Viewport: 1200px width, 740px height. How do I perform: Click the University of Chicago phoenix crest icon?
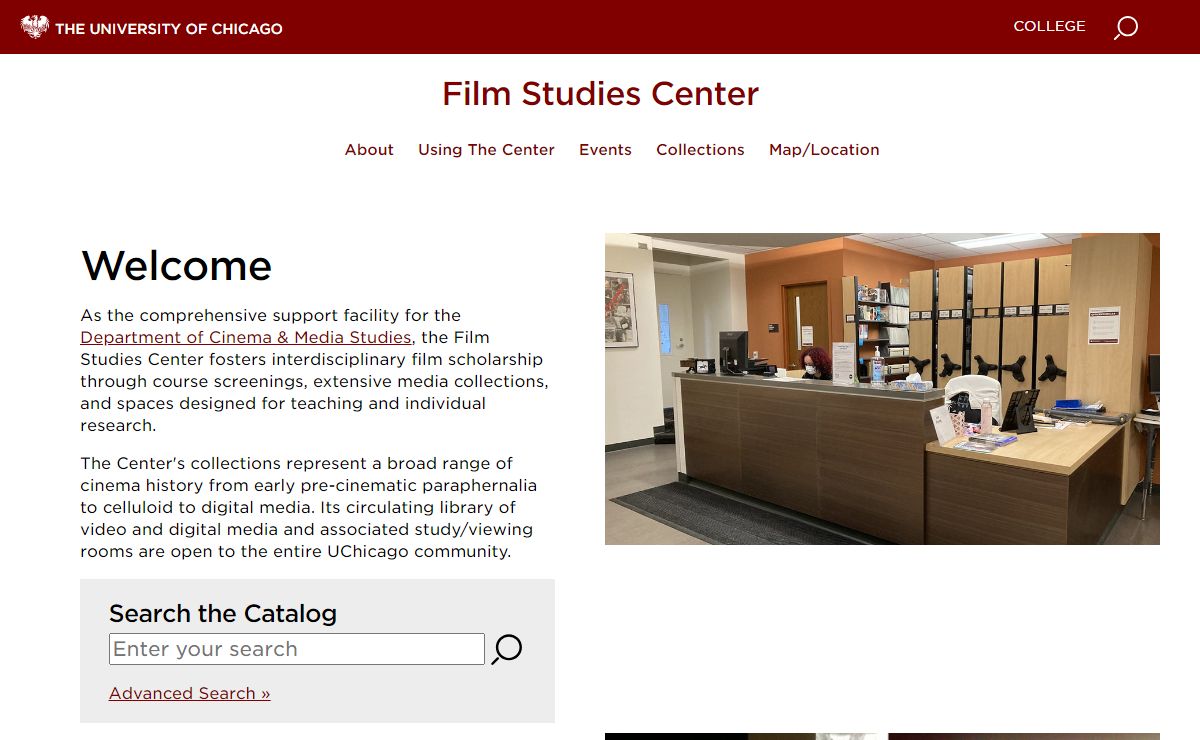pos(35,27)
